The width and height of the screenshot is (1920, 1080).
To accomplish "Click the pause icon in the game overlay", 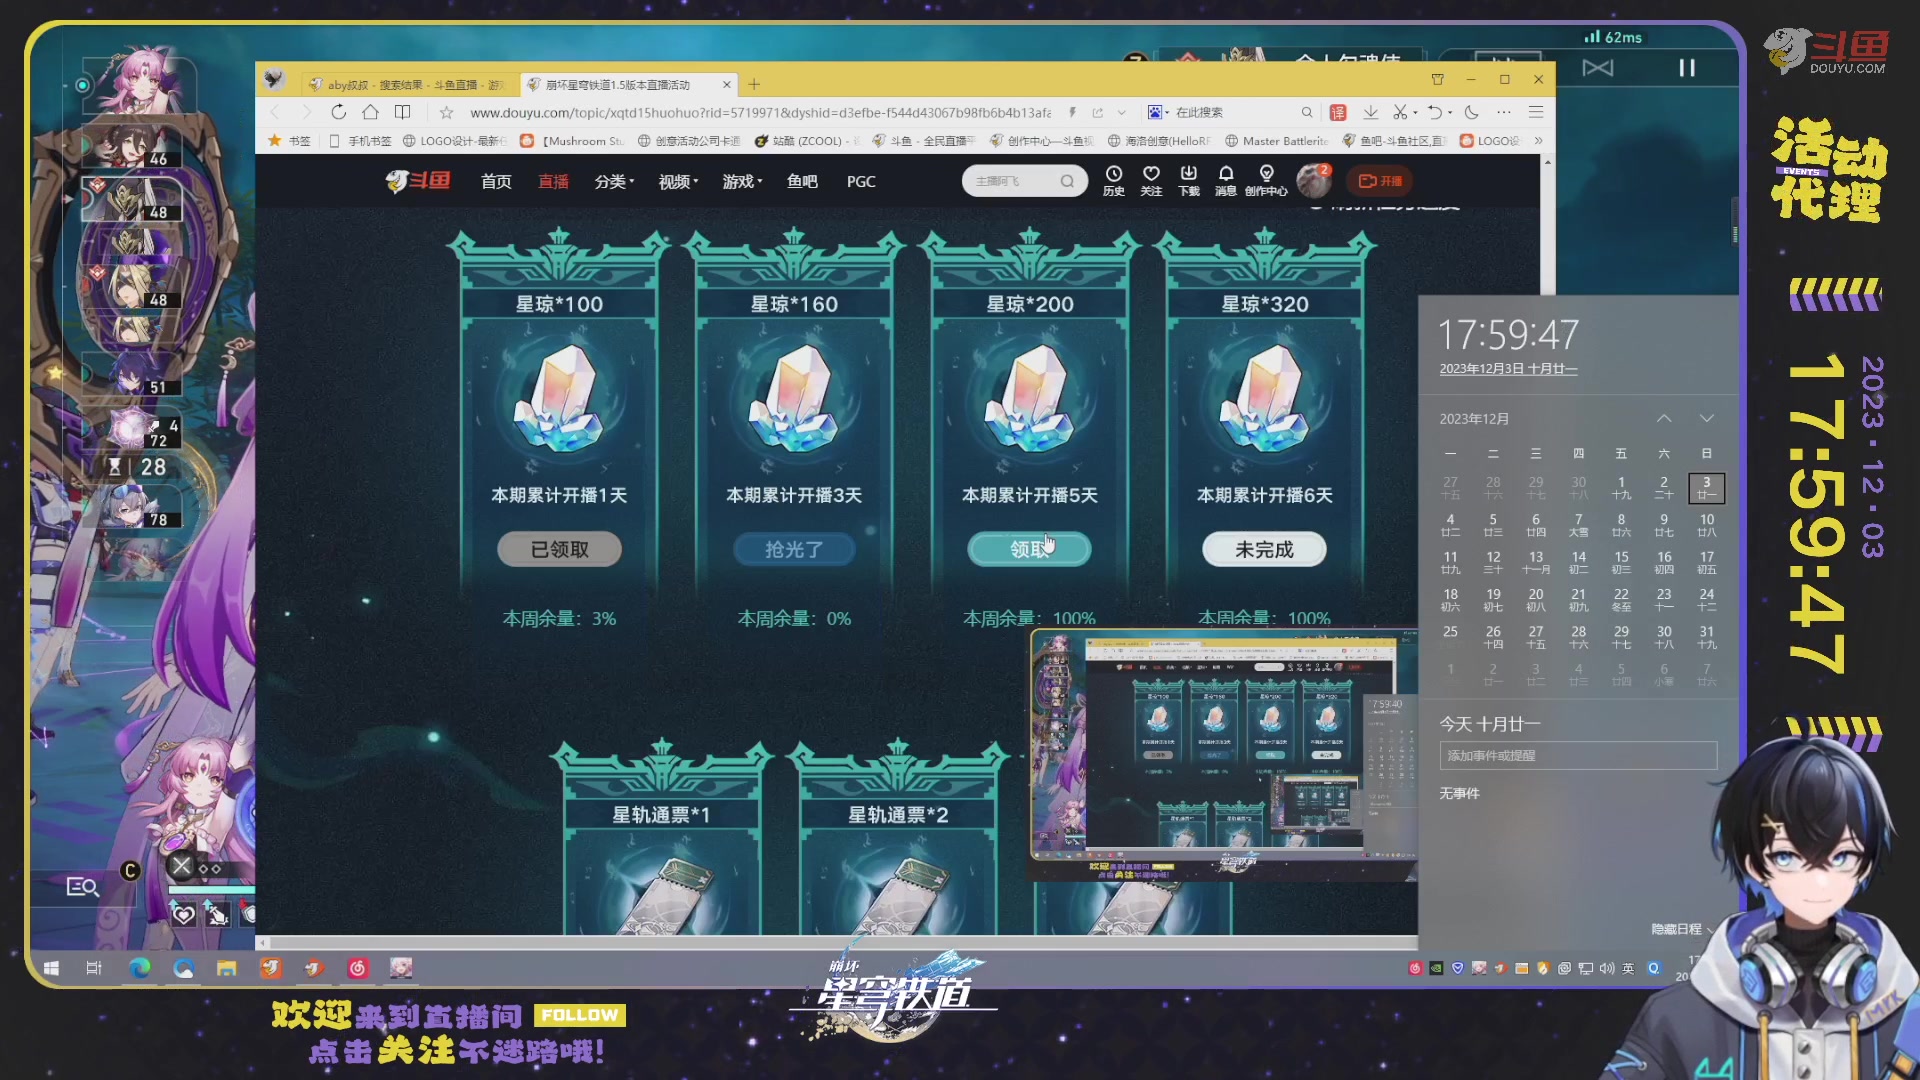I will pos(1687,67).
